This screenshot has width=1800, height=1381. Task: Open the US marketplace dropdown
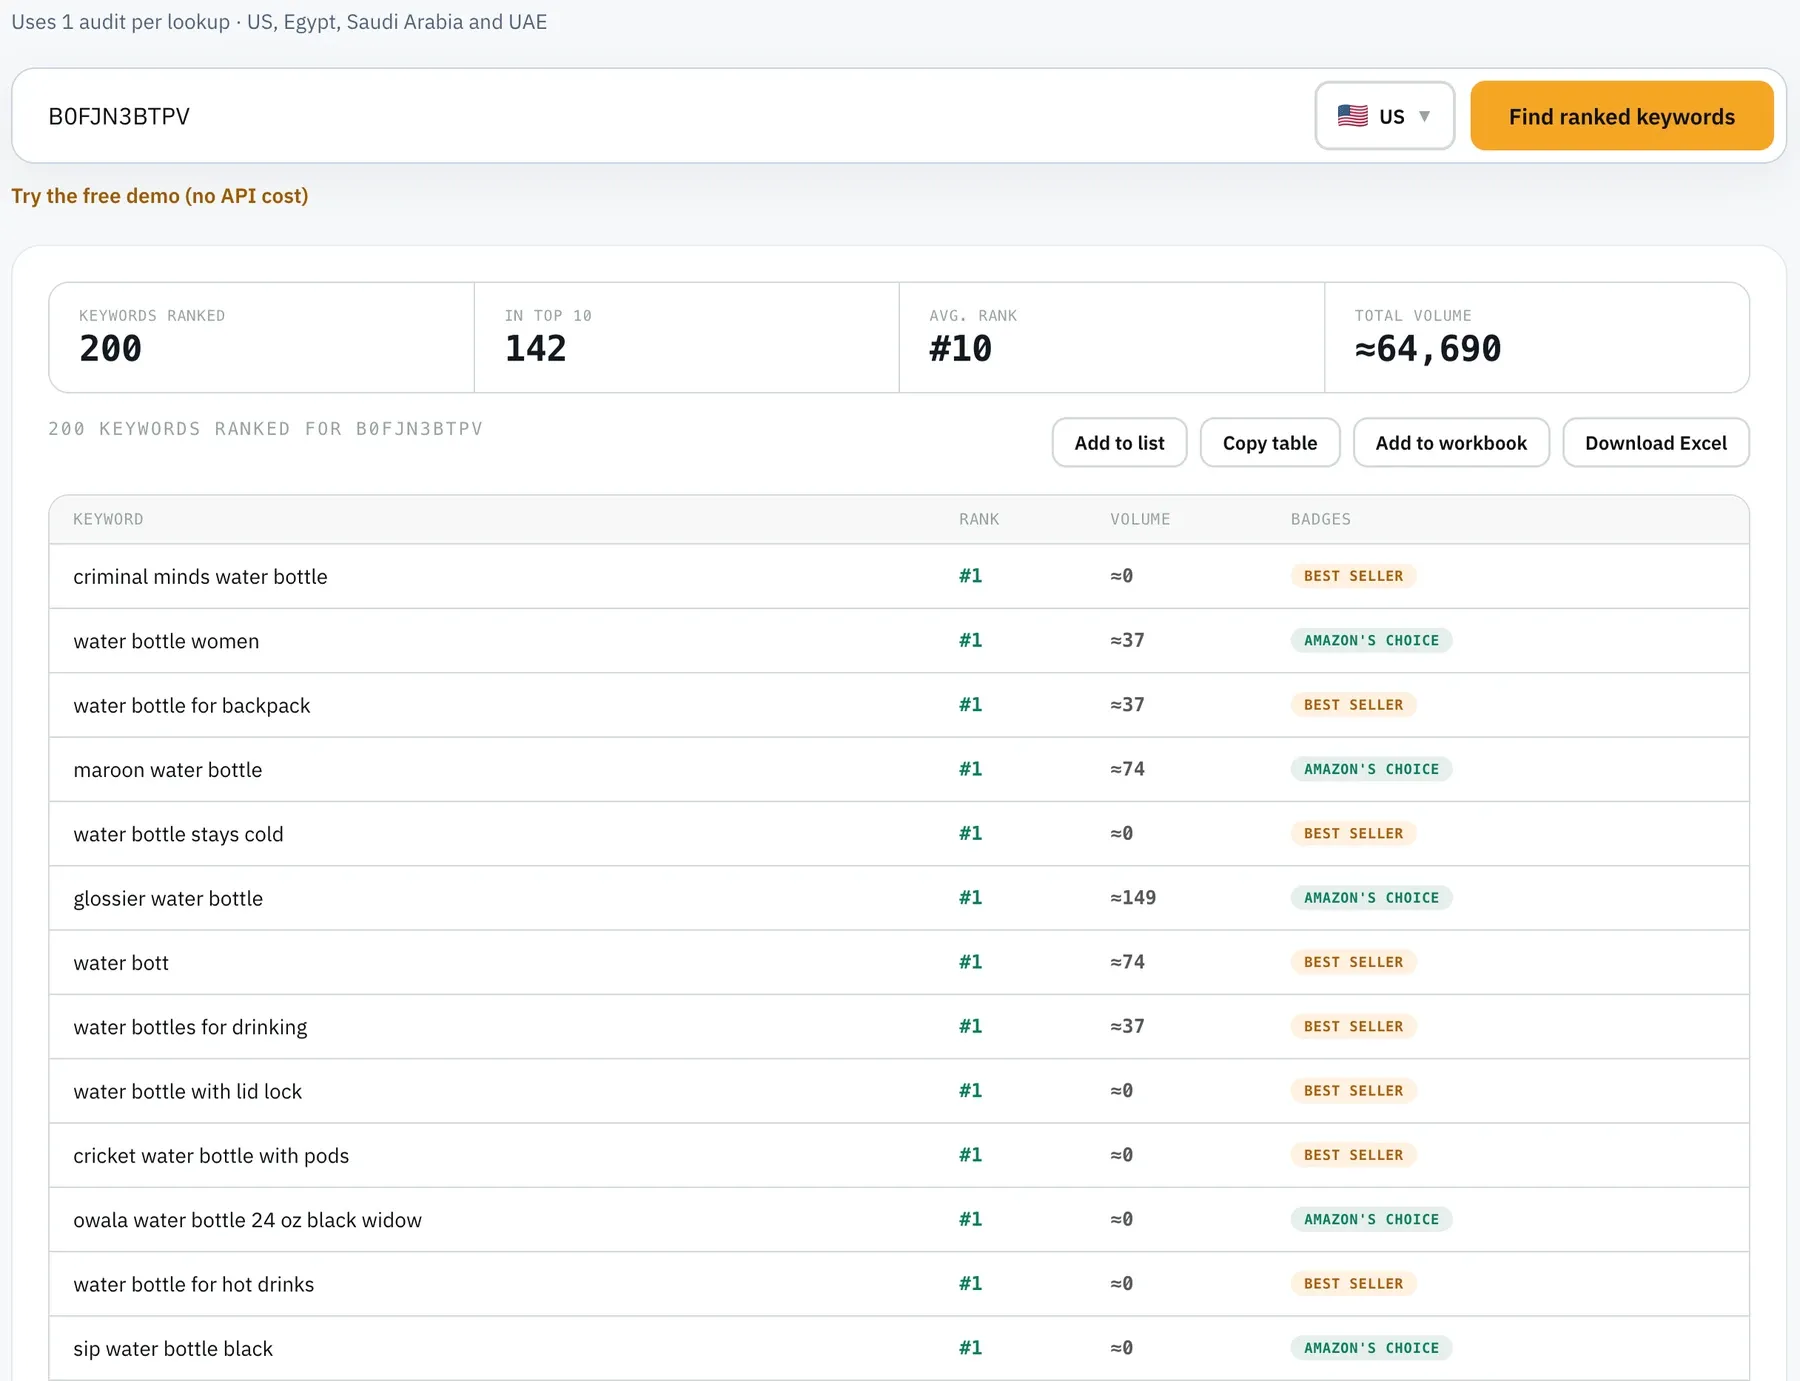coord(1384,116)
